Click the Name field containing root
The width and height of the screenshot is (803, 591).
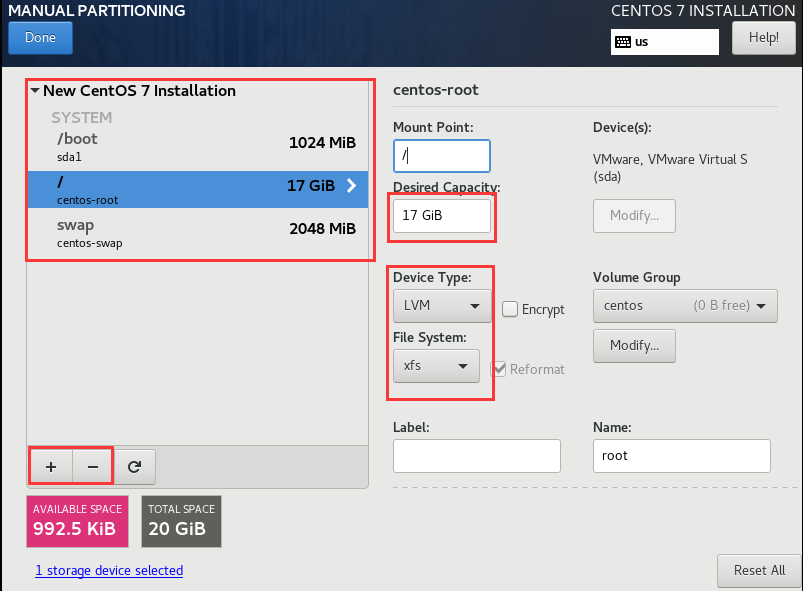click(682, 456)
